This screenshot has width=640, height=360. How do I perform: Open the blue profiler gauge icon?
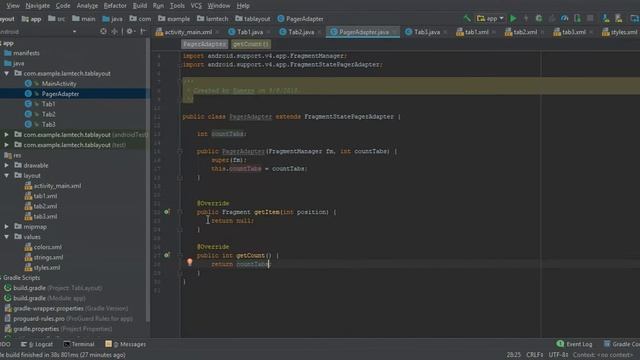coord(564,18)
